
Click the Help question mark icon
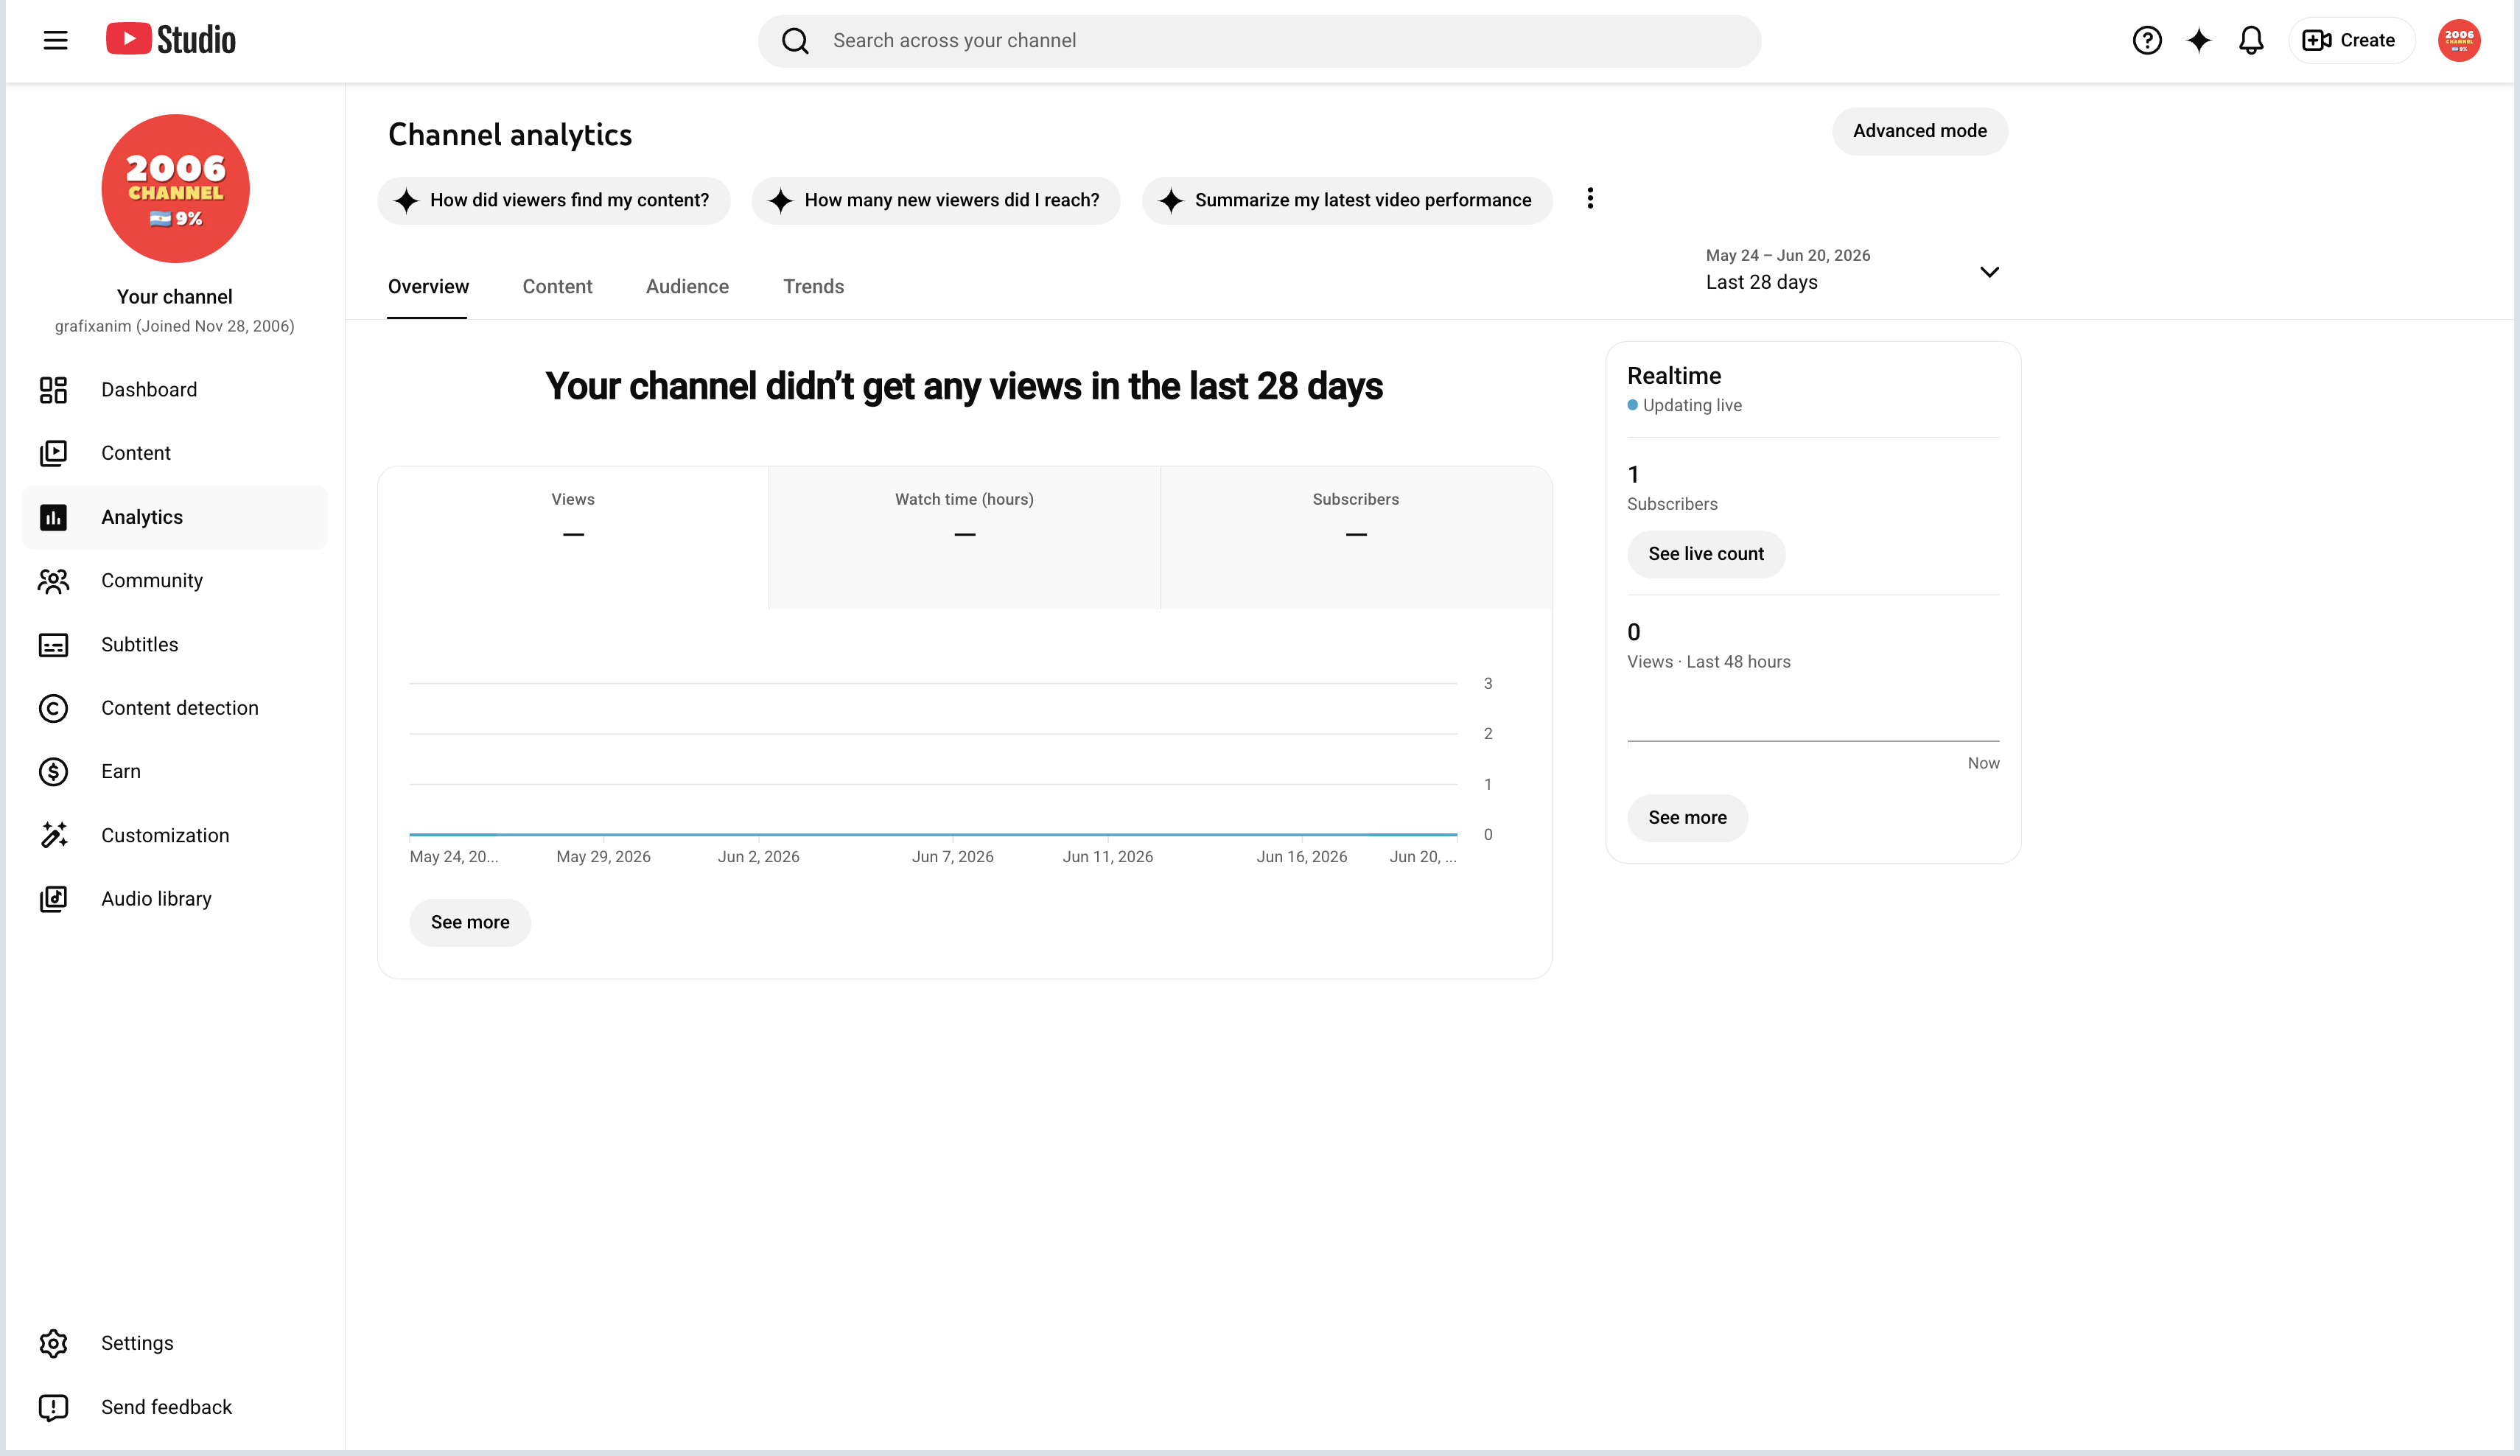point(2146,40)
